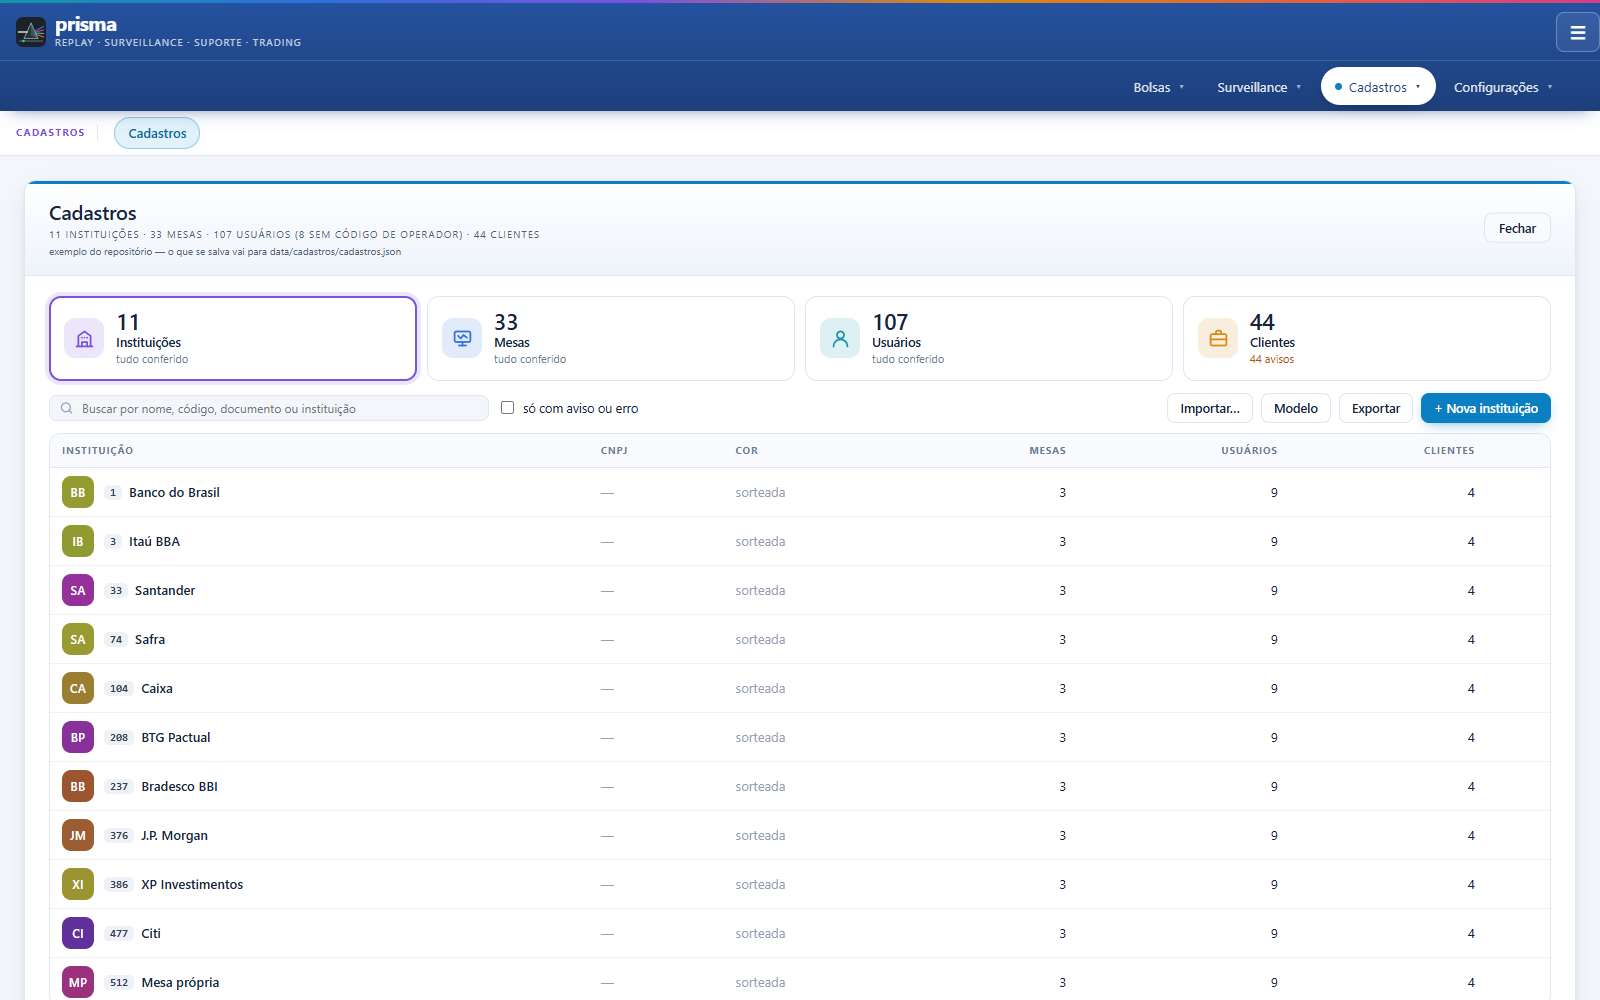Open the Banco do Brasil row
The height and width of the screenshot is (1000, 1600).
[800, 492]
